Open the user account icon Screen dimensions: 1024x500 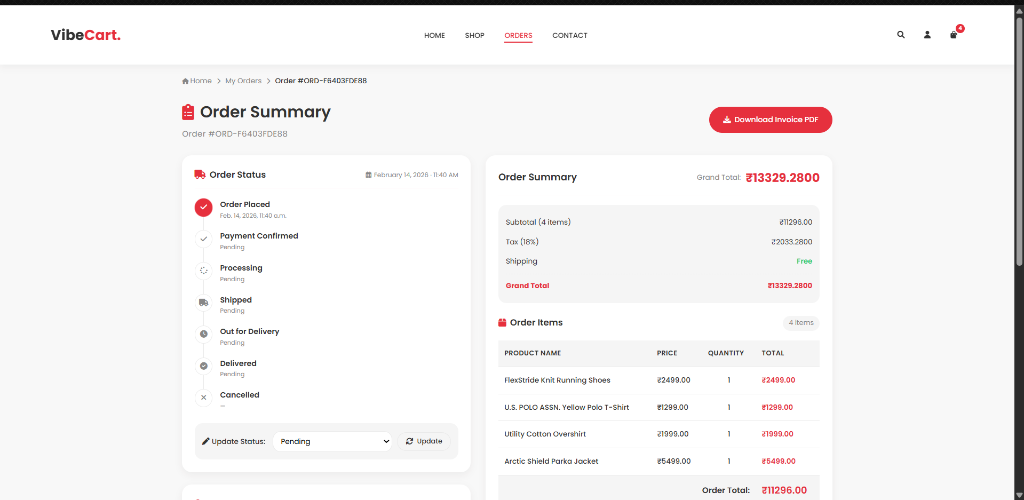[x=927, y=35]
